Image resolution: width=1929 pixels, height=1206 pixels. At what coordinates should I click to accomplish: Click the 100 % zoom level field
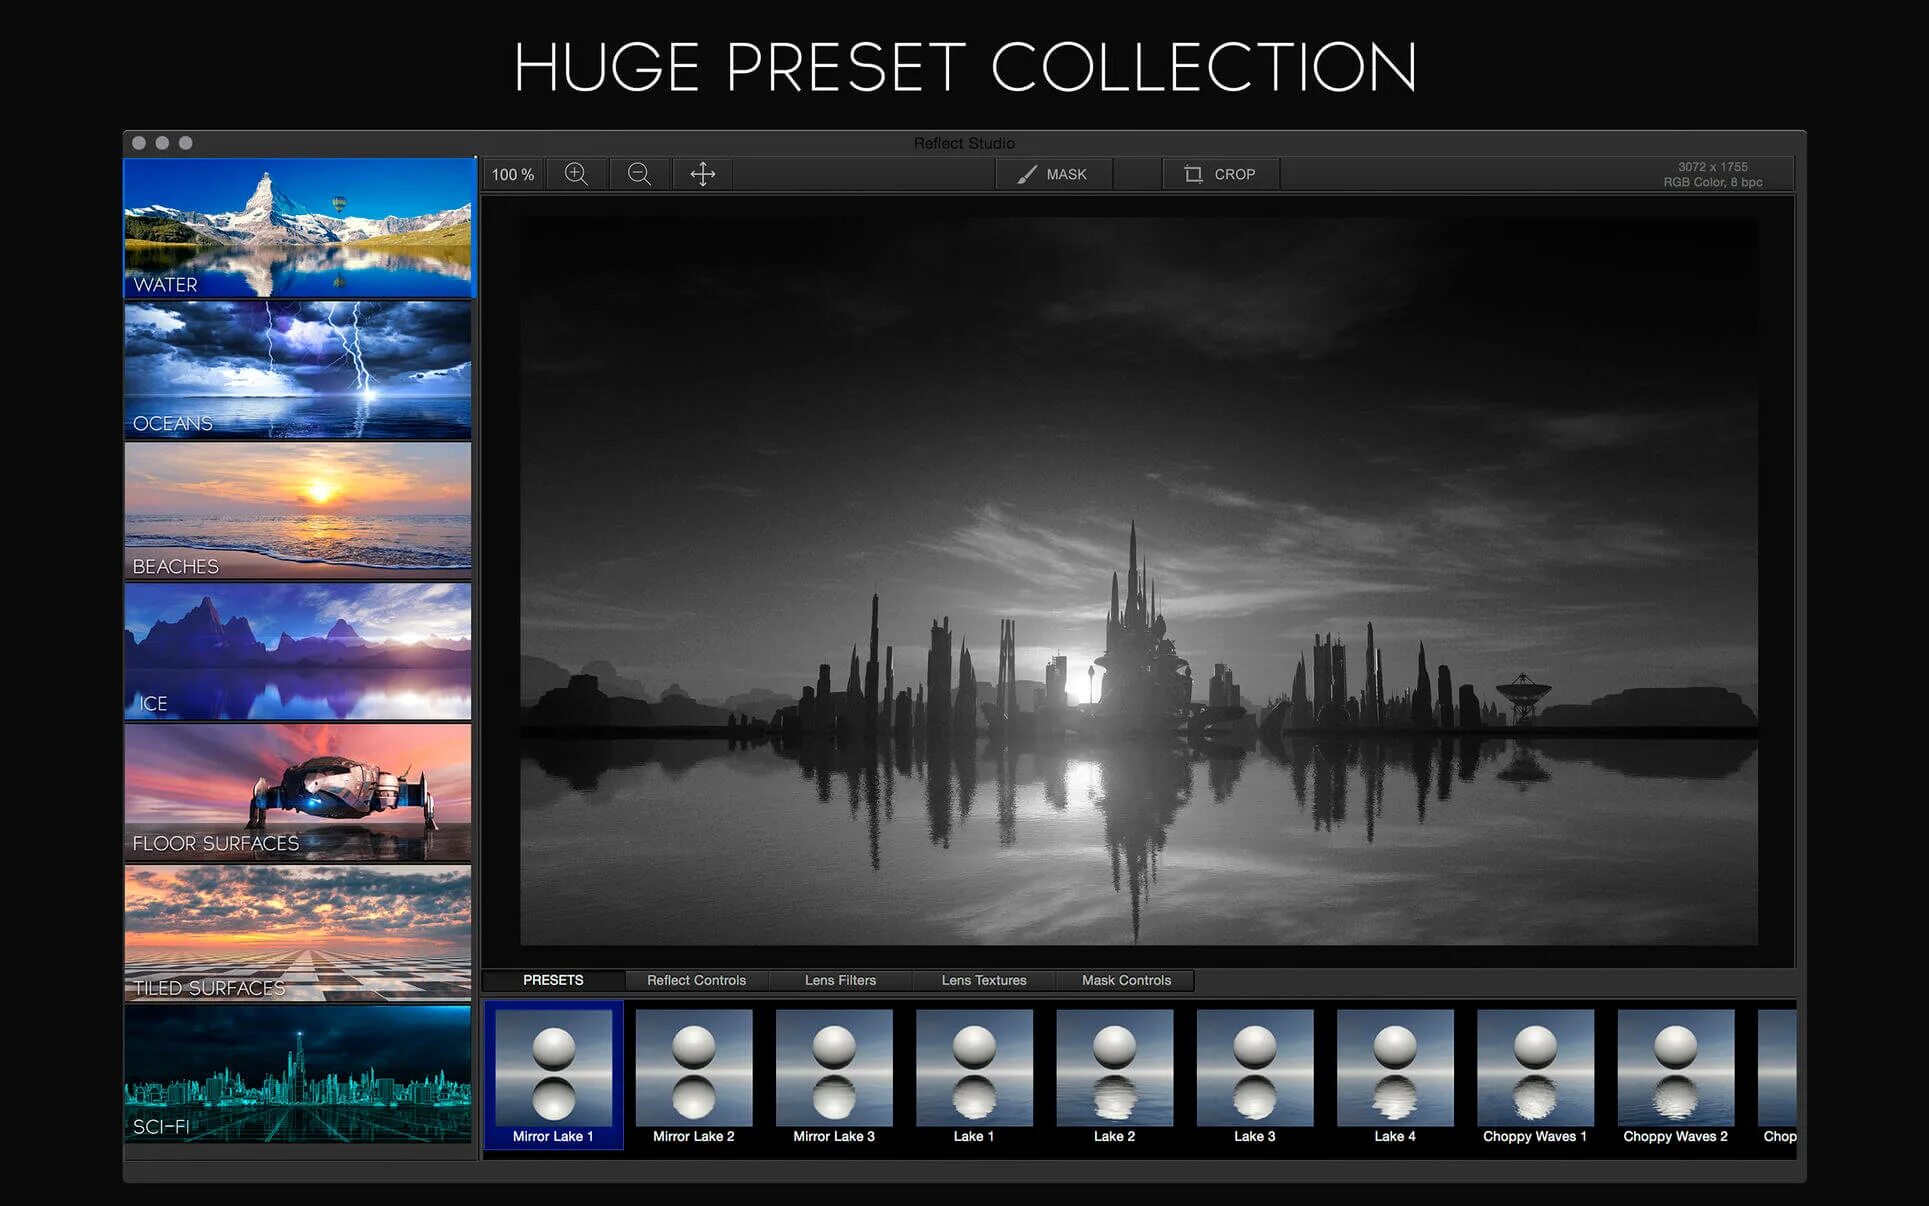point(513,174)
